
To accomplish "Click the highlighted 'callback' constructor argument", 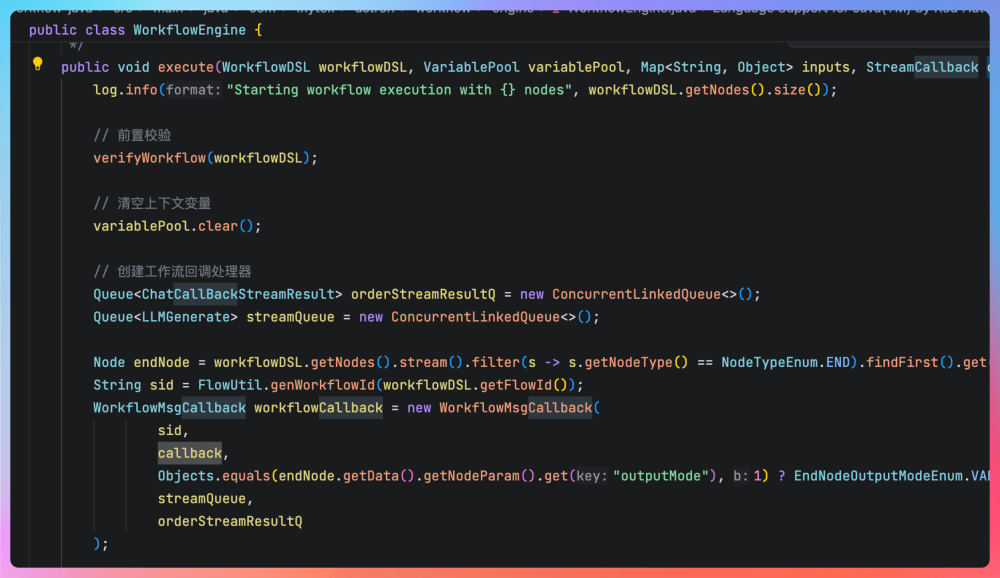I will click(x=190, y=453).
